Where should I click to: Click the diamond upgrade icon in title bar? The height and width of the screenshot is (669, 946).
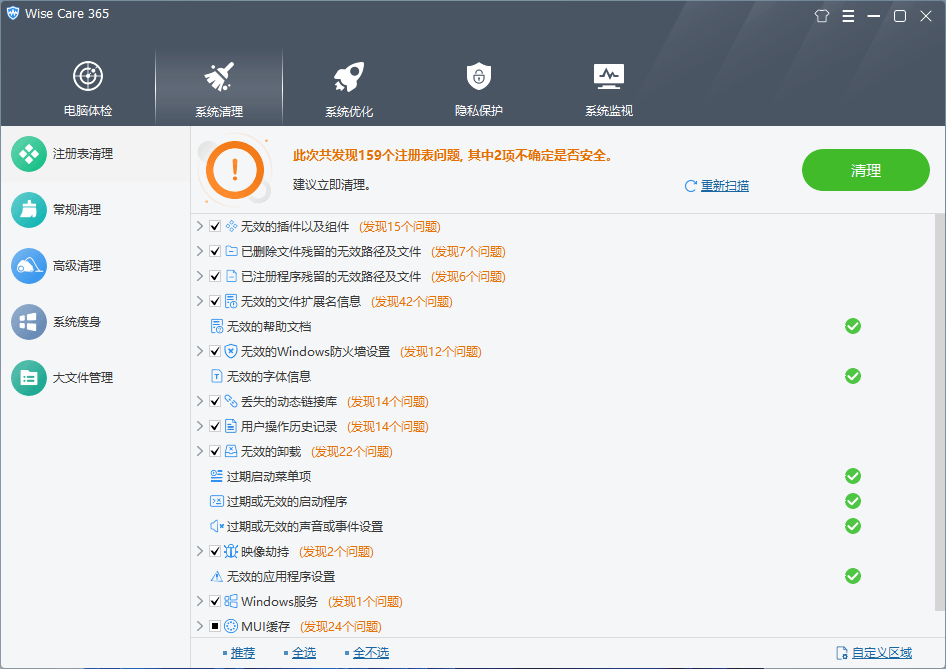(821, 16)
